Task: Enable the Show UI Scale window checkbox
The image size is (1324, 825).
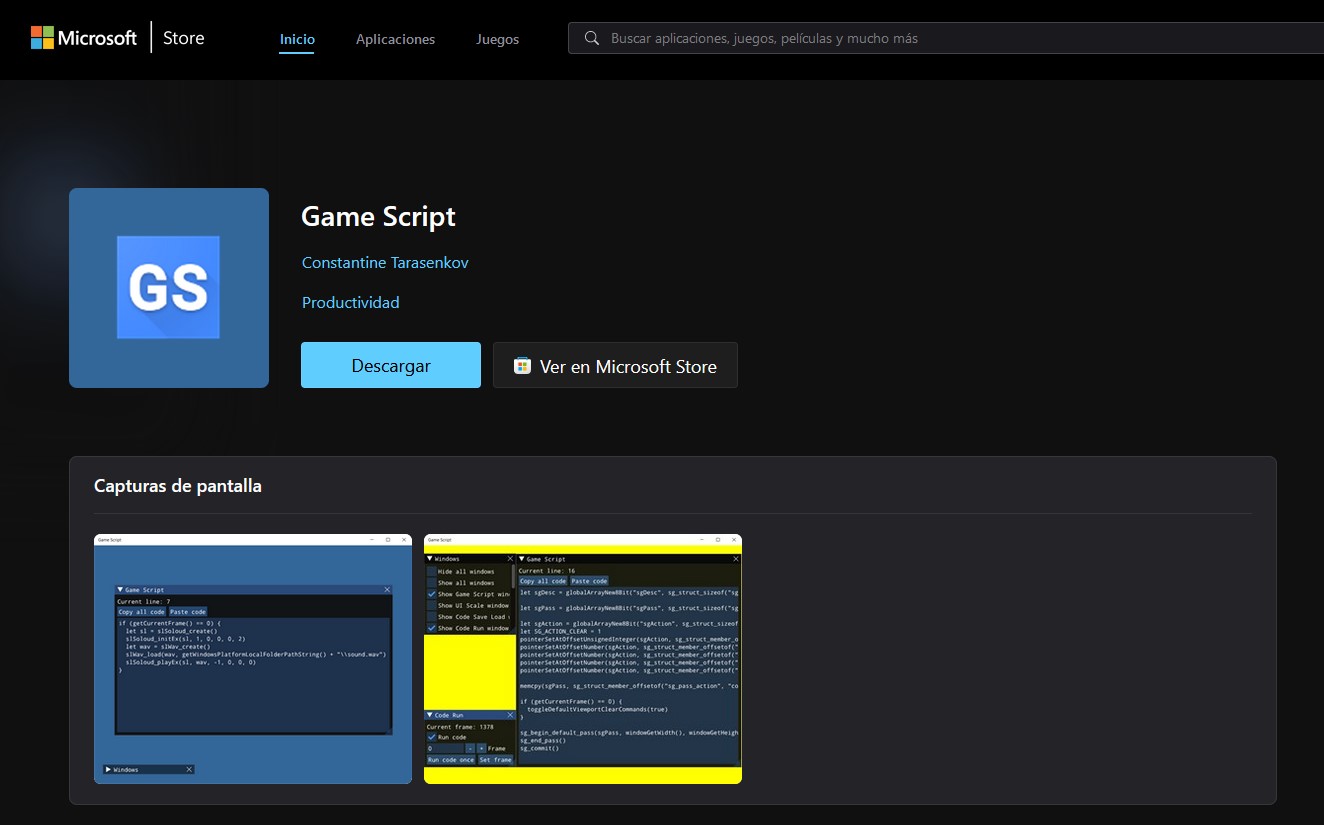Action: (432, 605)
